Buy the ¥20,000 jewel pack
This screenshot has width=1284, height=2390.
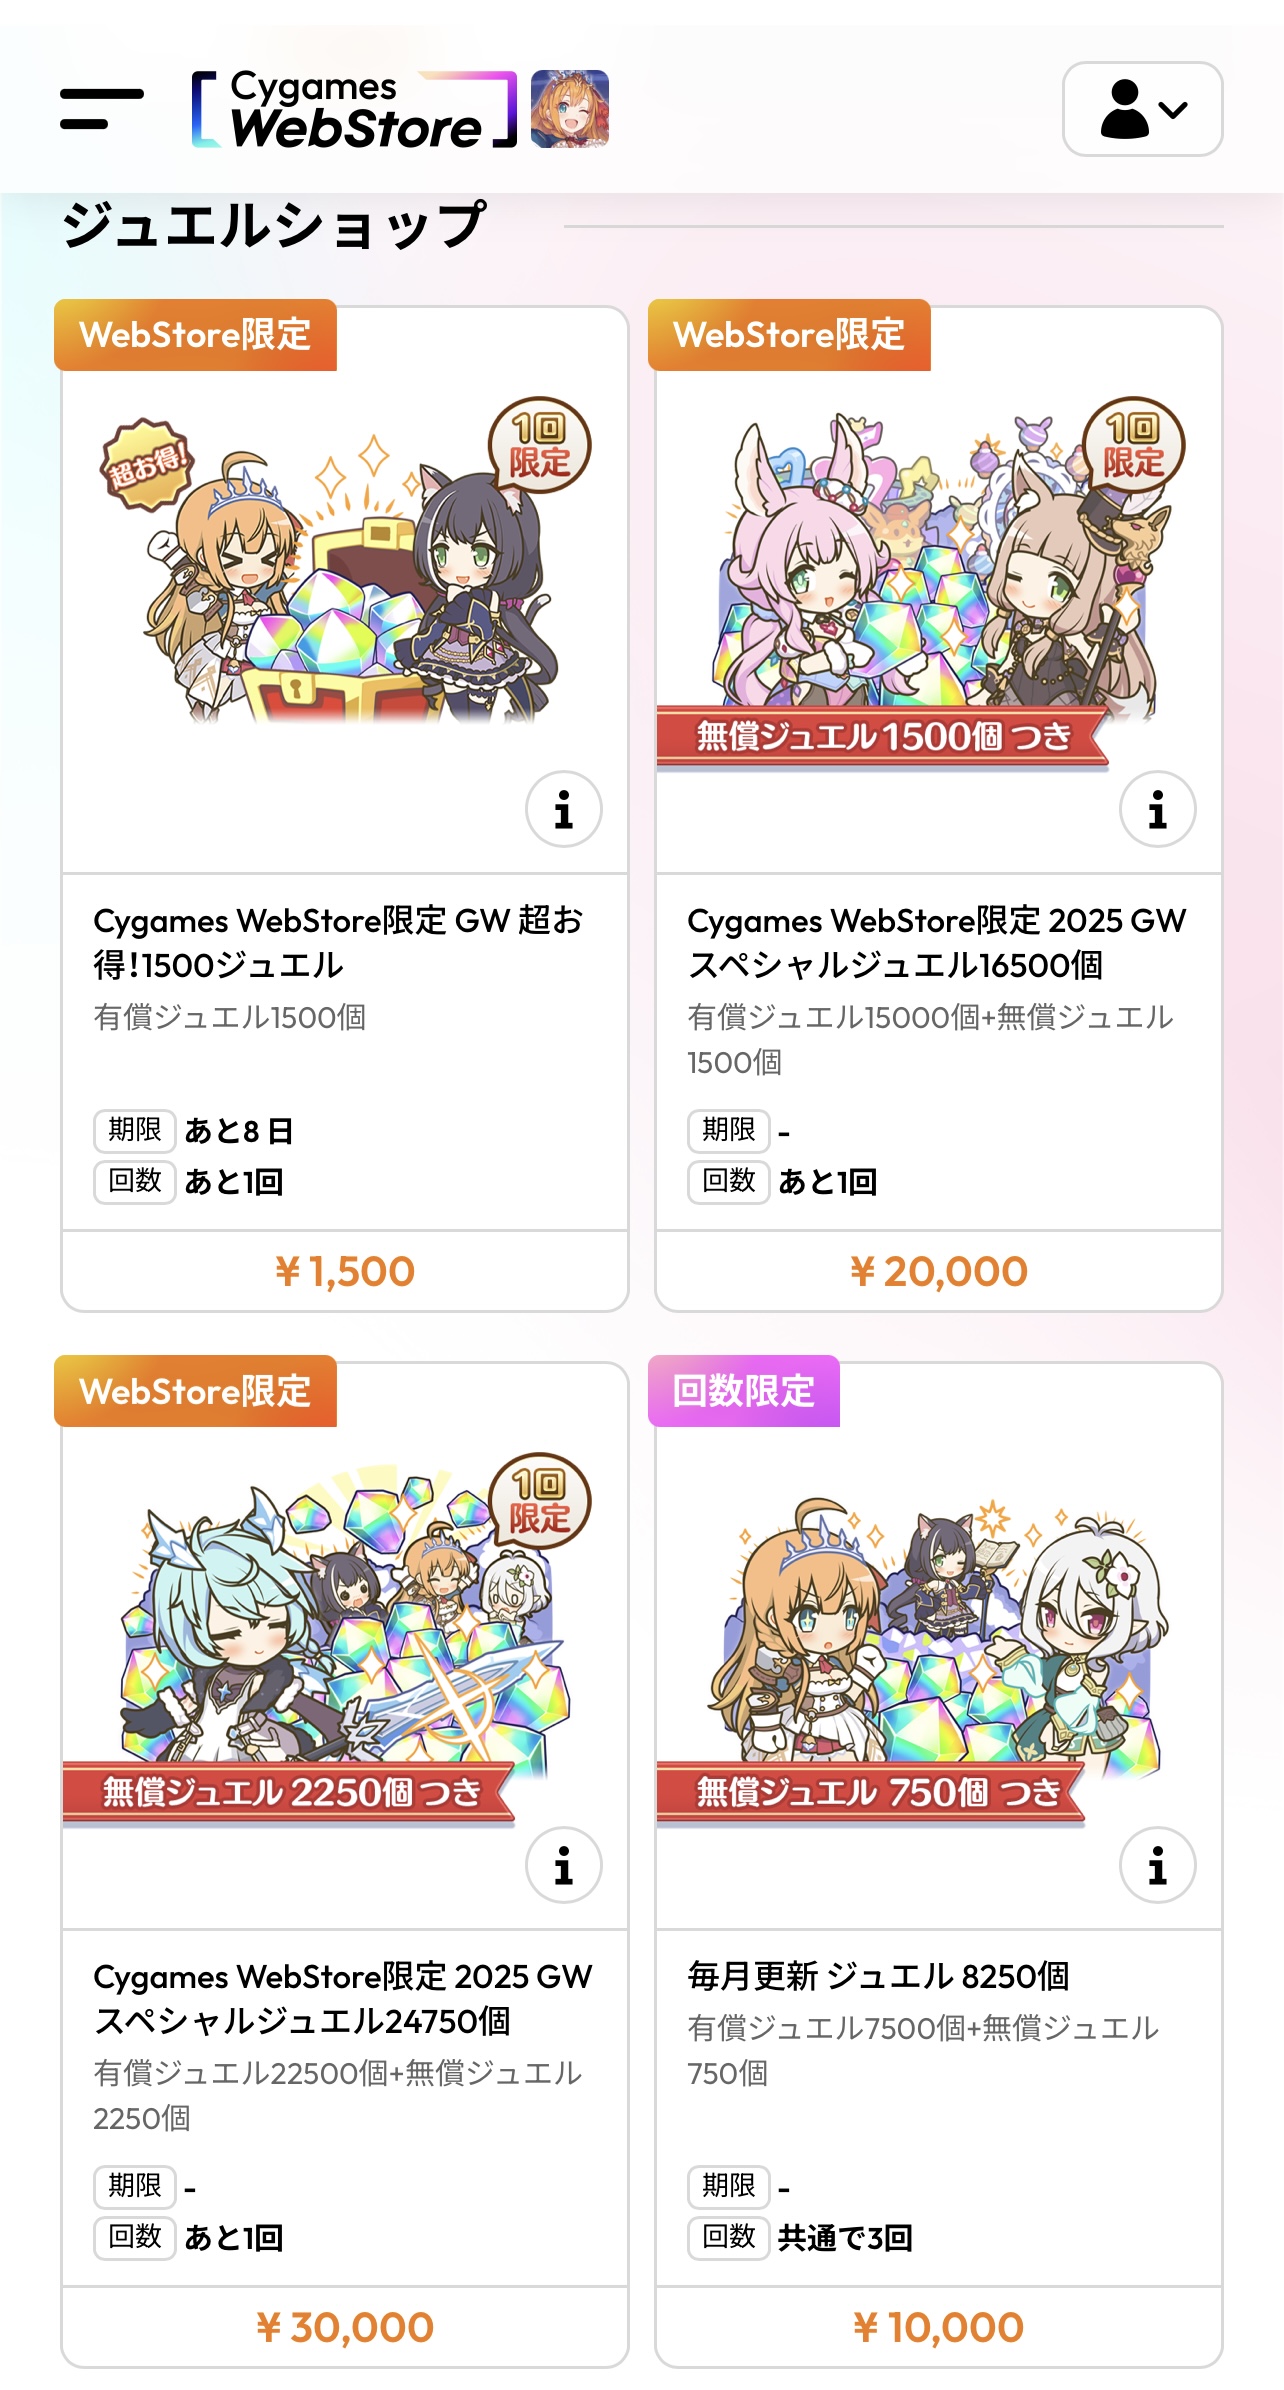[939, 1271]
